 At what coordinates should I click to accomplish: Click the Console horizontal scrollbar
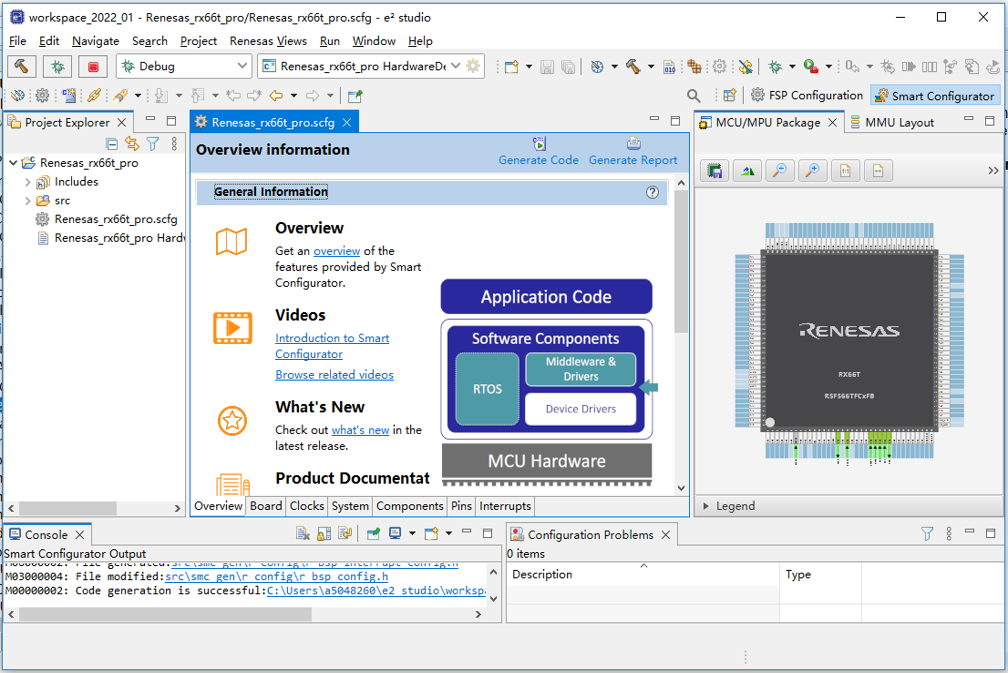(x=165, y=615)
